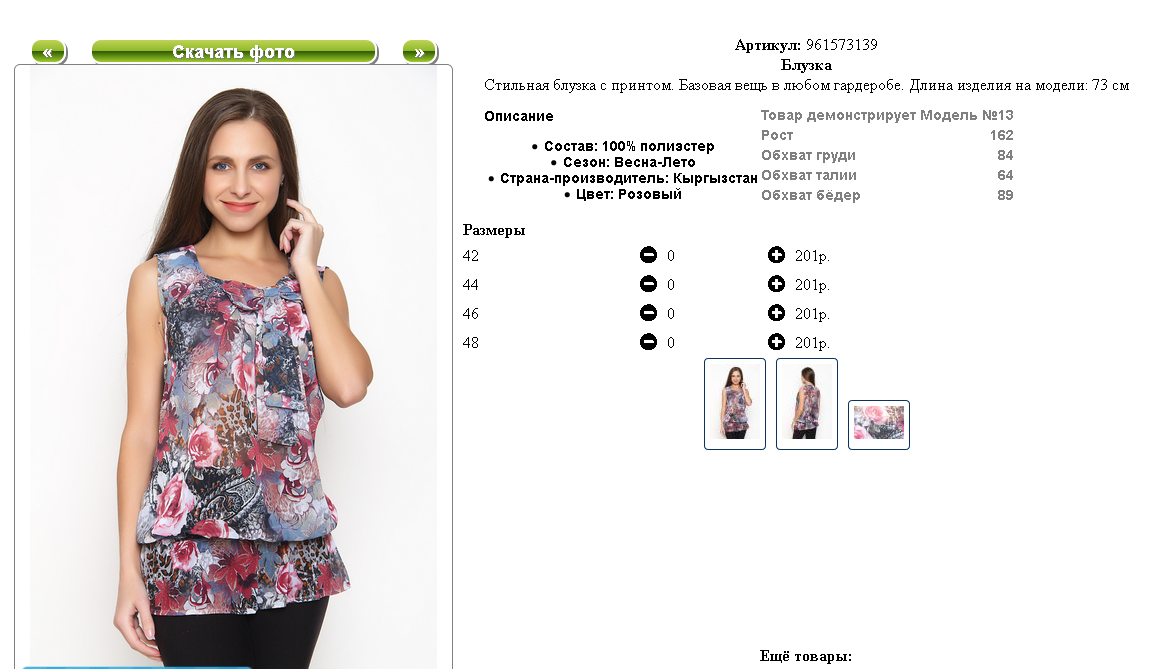
Task: Click the minus icon for size 42
Action: (x=648, y=255)
